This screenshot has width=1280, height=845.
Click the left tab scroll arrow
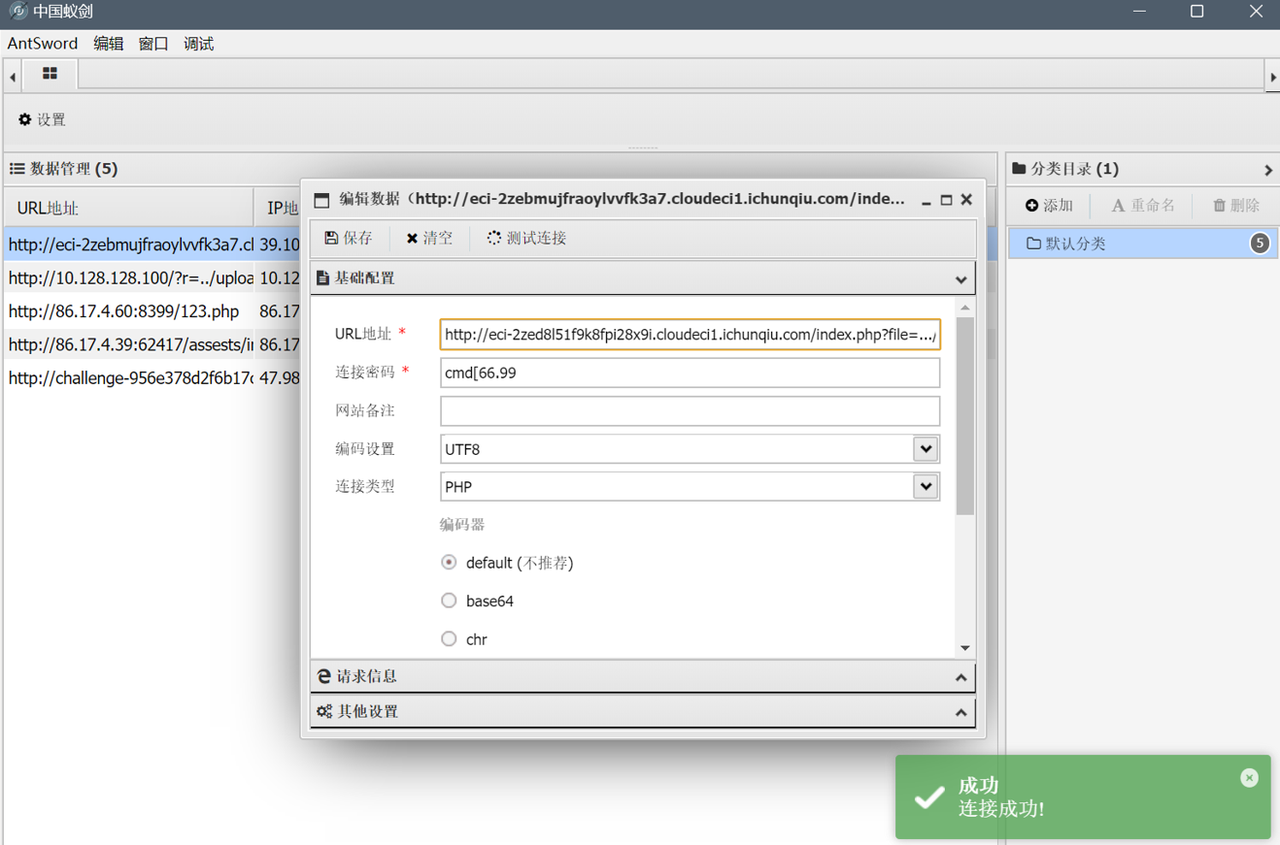coord(12,76)
